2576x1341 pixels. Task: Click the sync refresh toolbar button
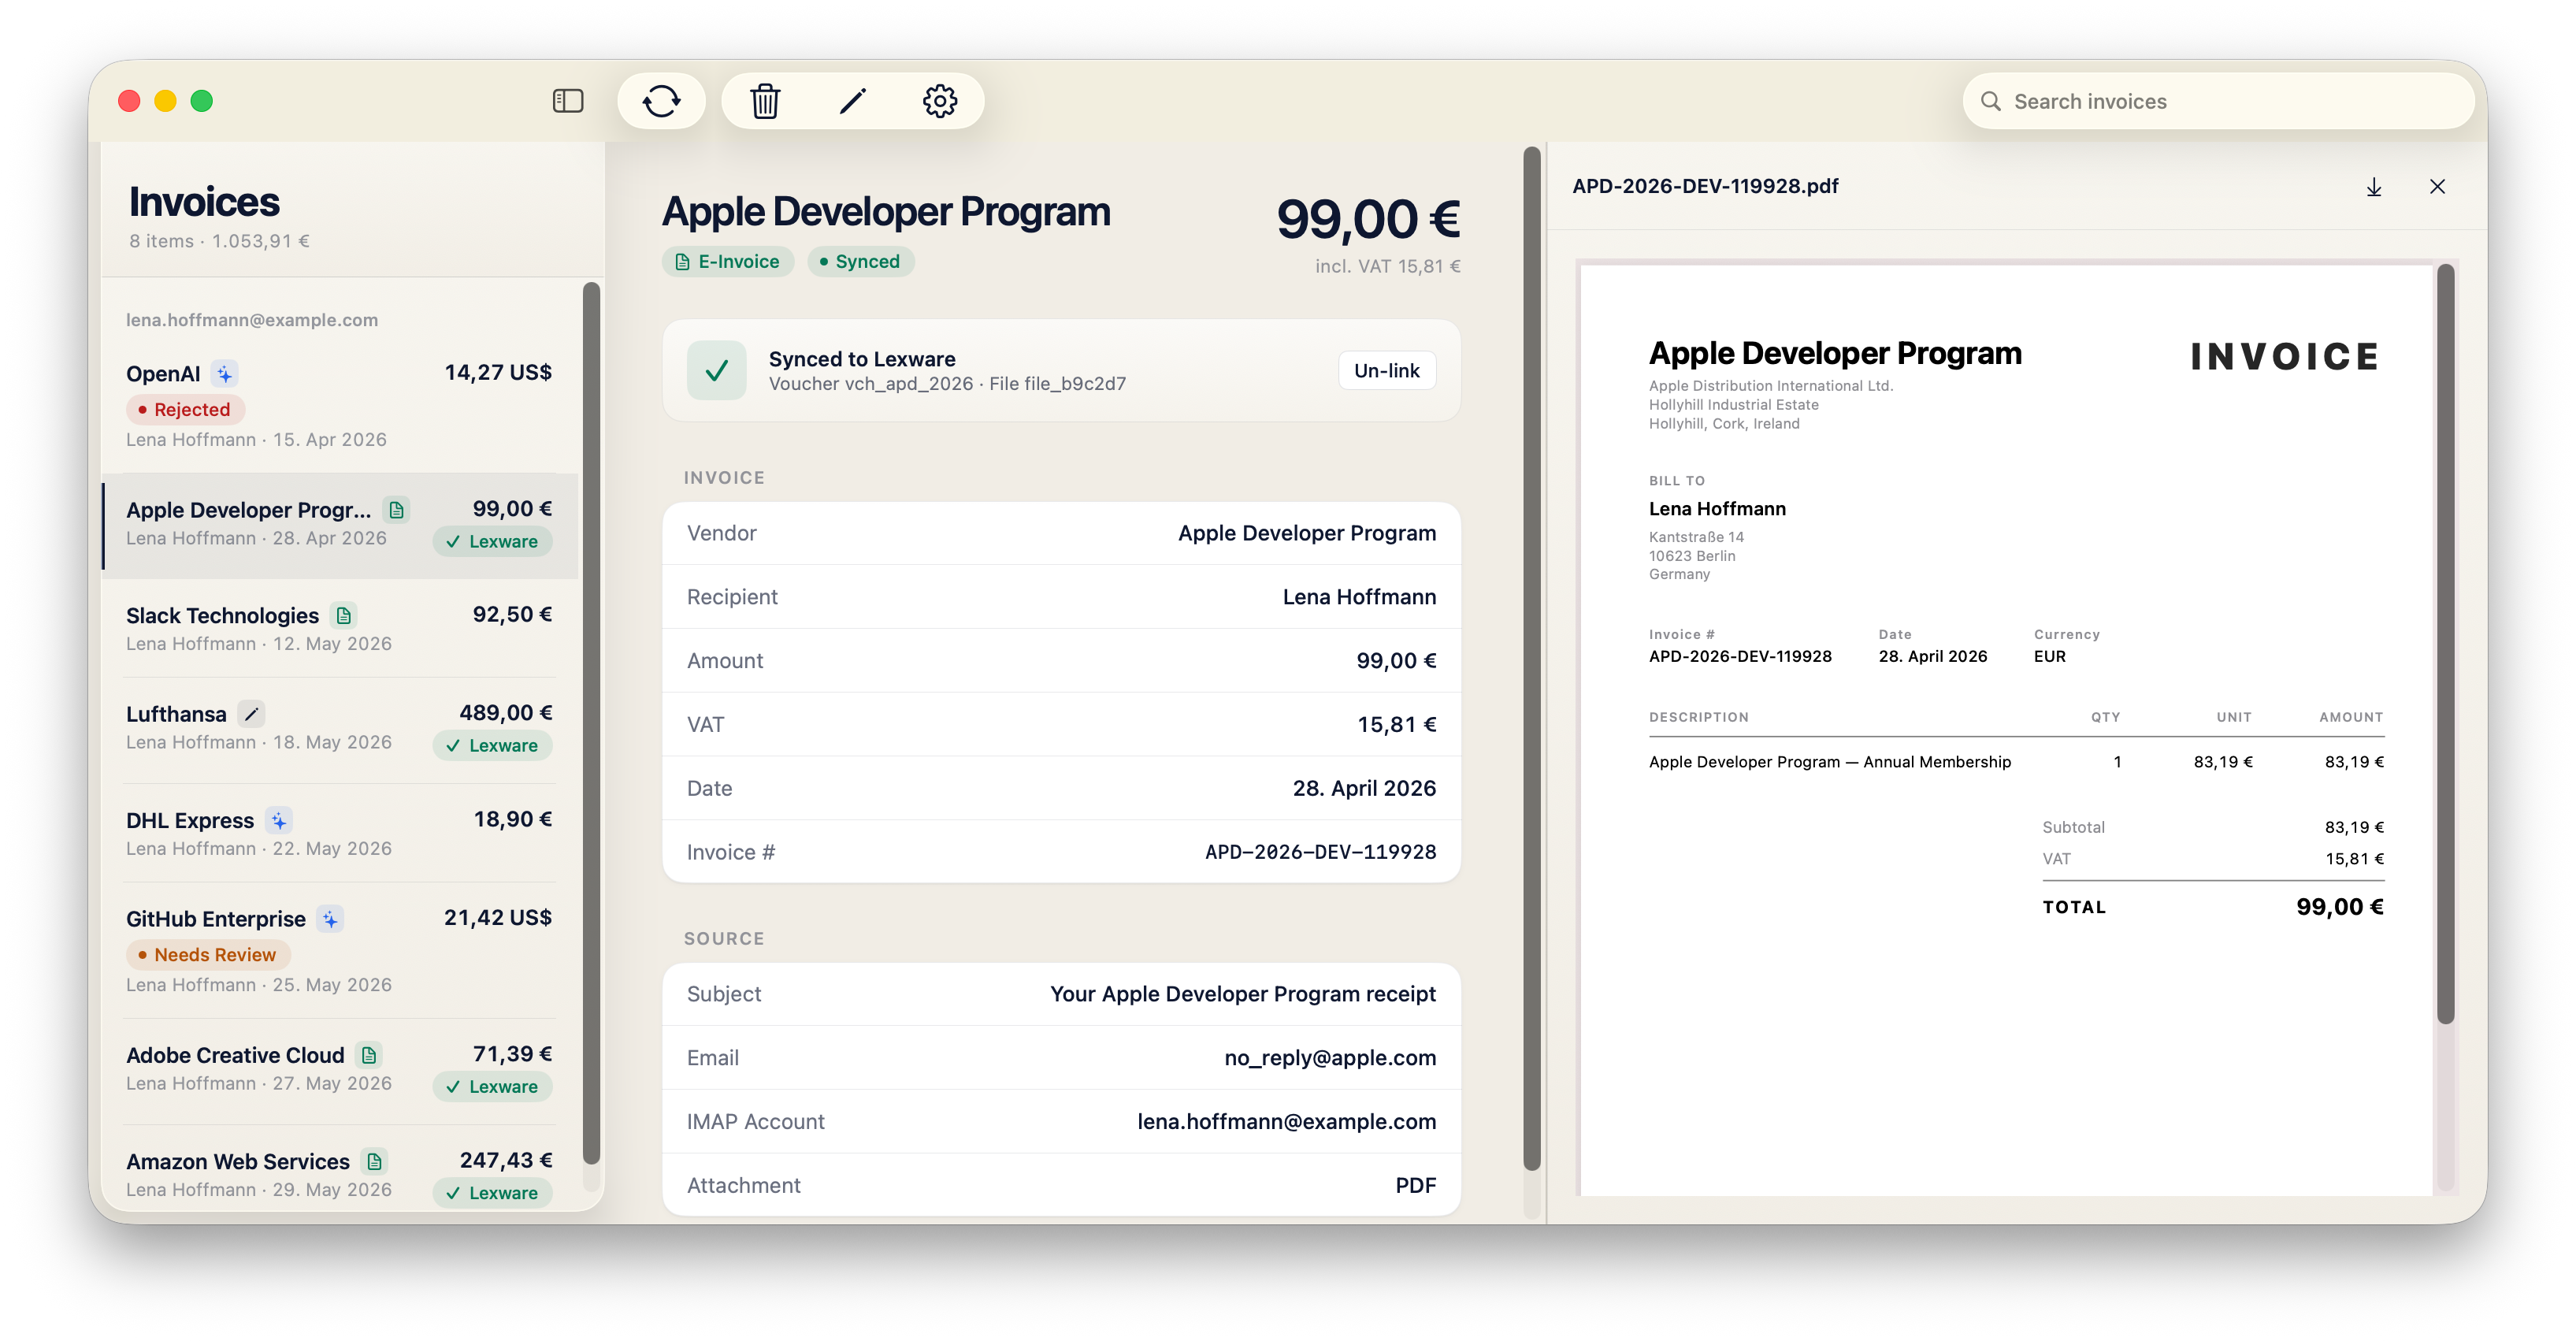661,101
